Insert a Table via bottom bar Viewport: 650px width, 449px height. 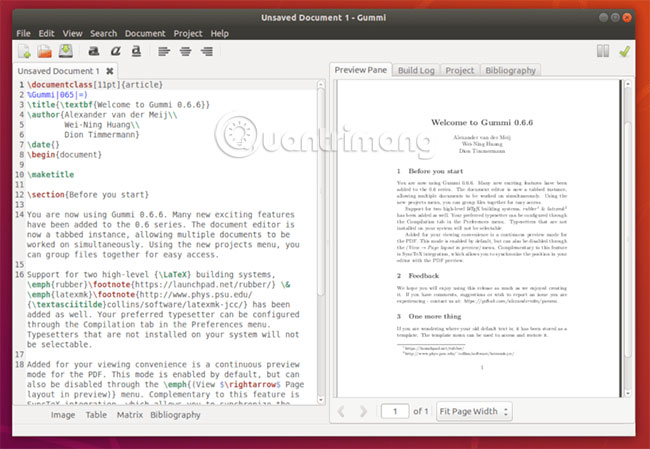tap(96, 415)
